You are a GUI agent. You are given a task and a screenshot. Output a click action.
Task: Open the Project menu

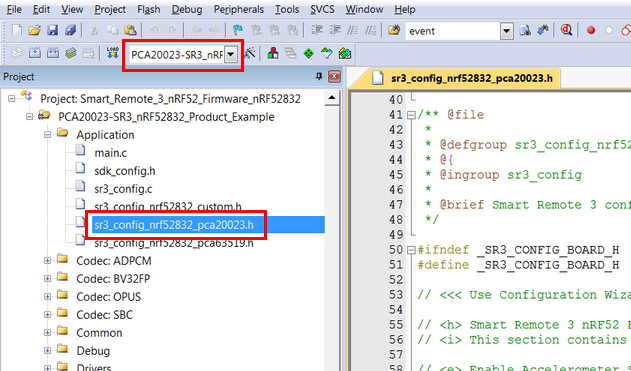[110, 9]
